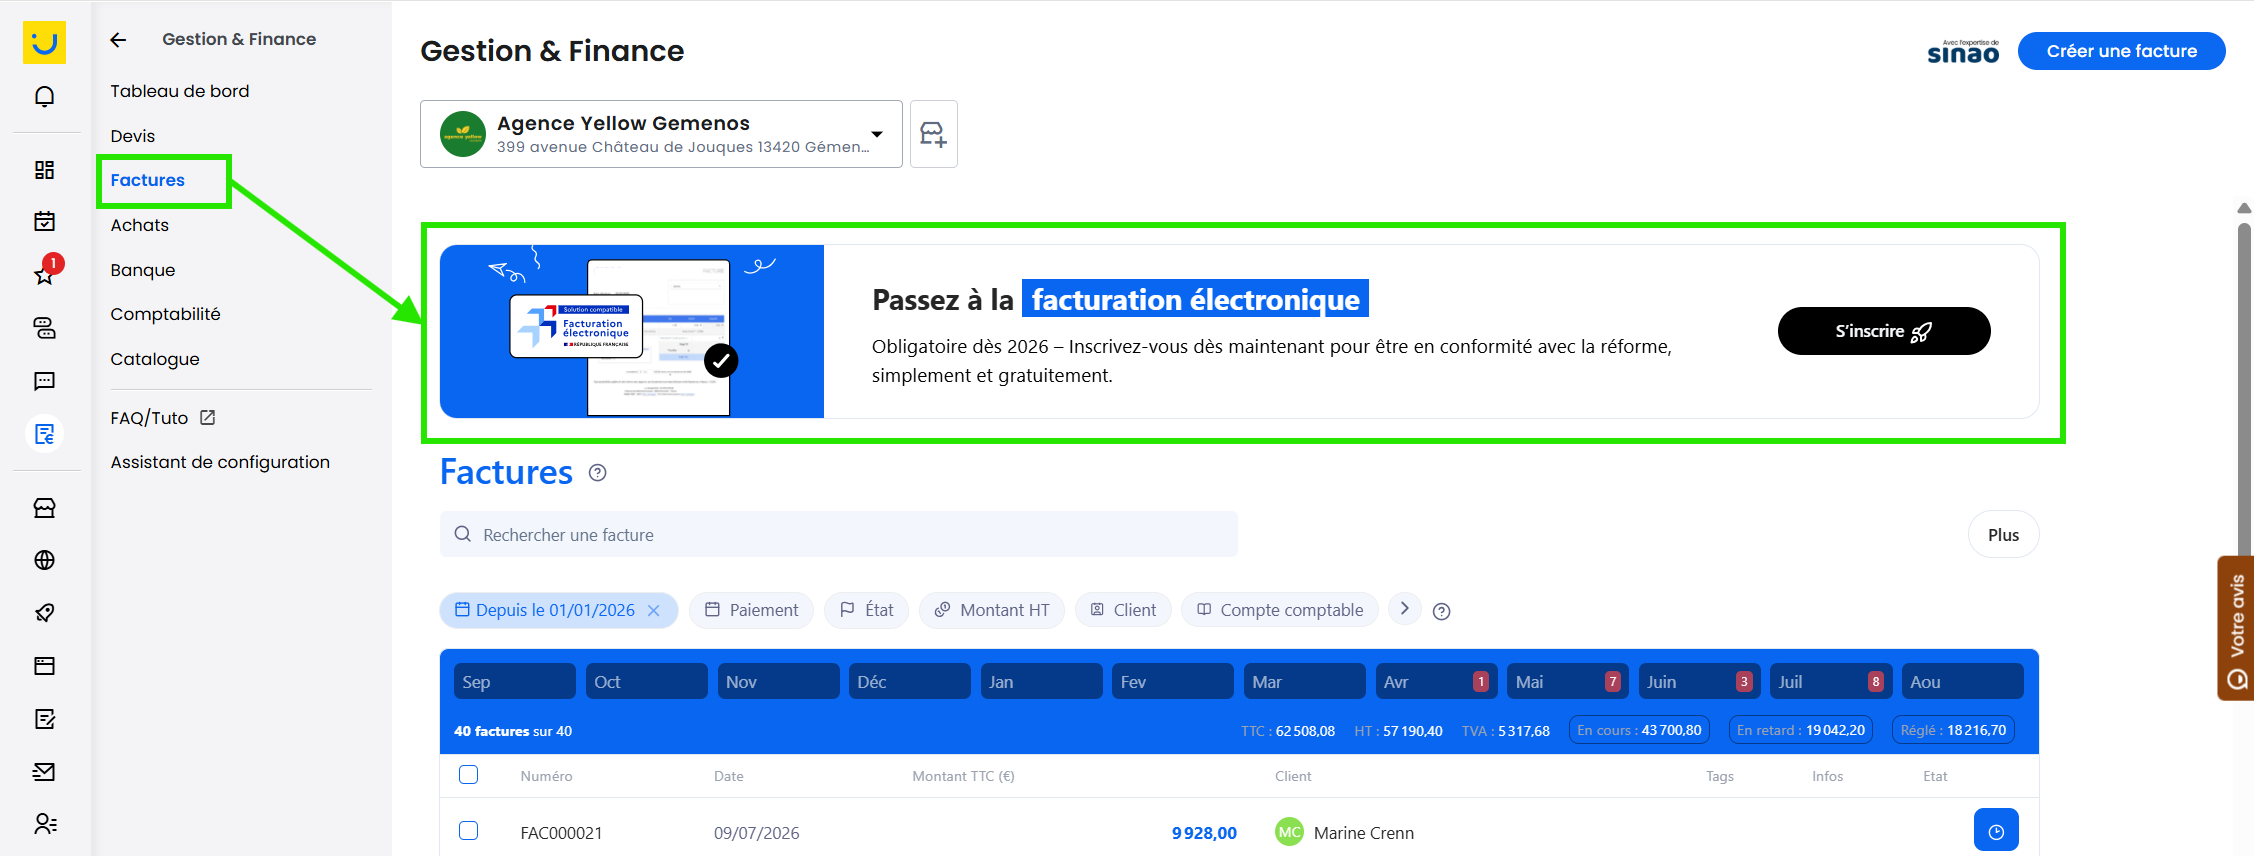Open the message bubble icon in the sidebar
This screenshot has height=856, width=2254.
pyautogui.click(x=44, y=381)
